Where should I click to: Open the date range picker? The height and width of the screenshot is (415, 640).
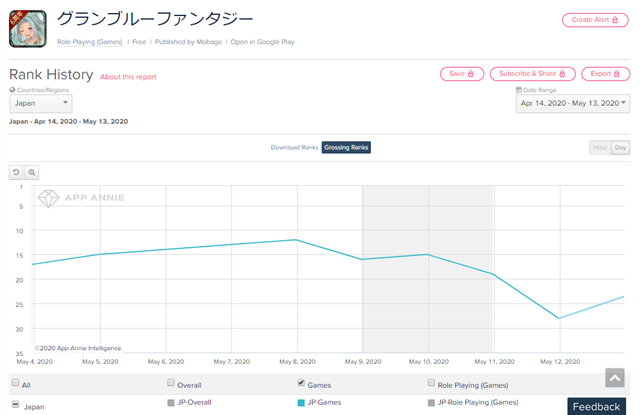pyautogui.click(x=573, y=104)
